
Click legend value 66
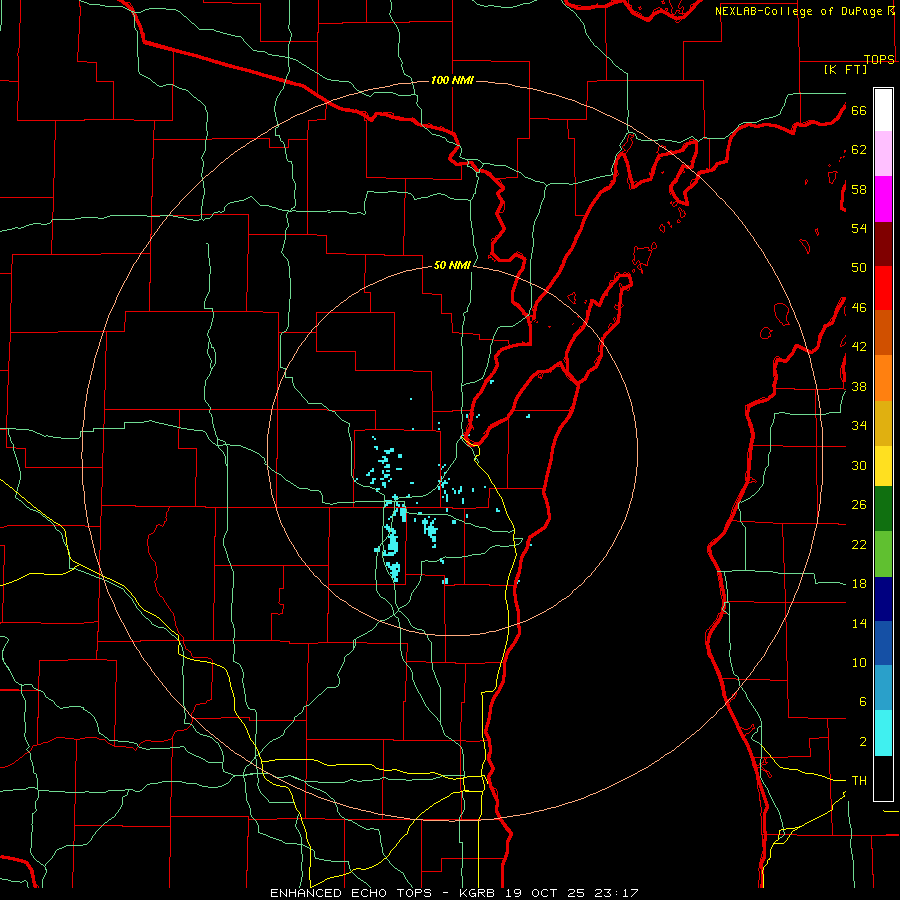[x=859, y=111]
